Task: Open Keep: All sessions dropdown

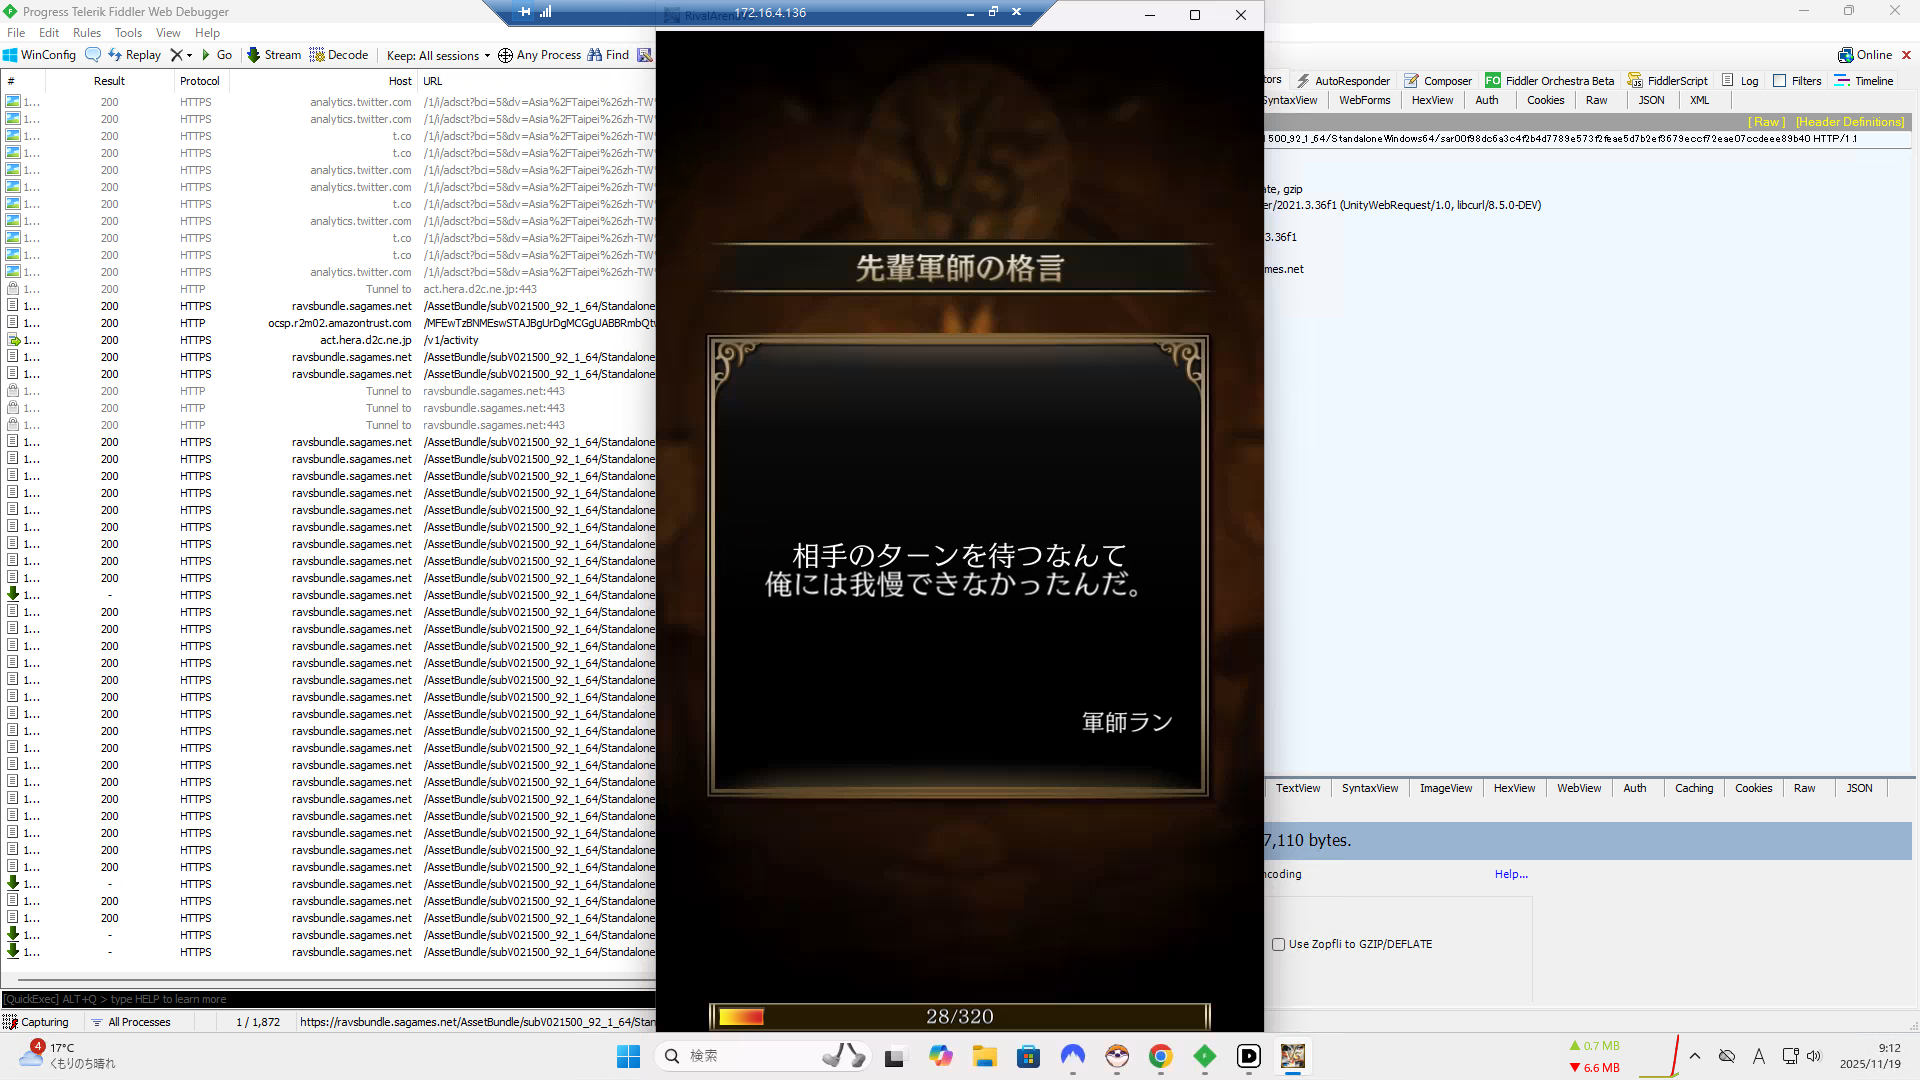Action: [x=438, y=55]
